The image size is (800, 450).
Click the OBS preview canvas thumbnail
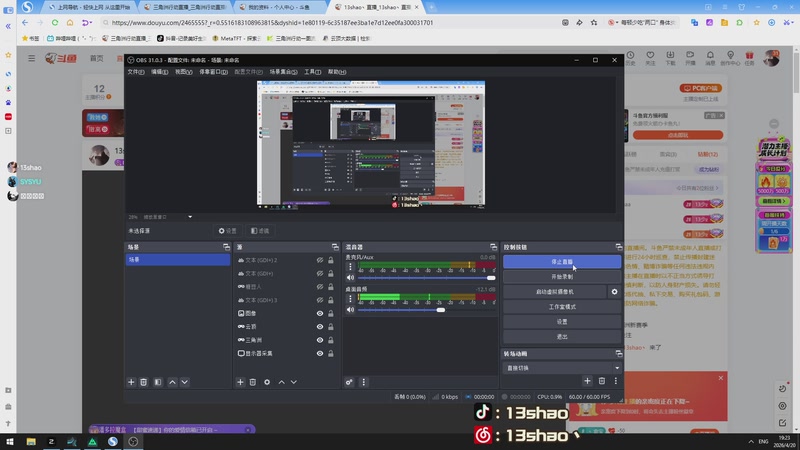pyautogui.click(x=371, y=144)
